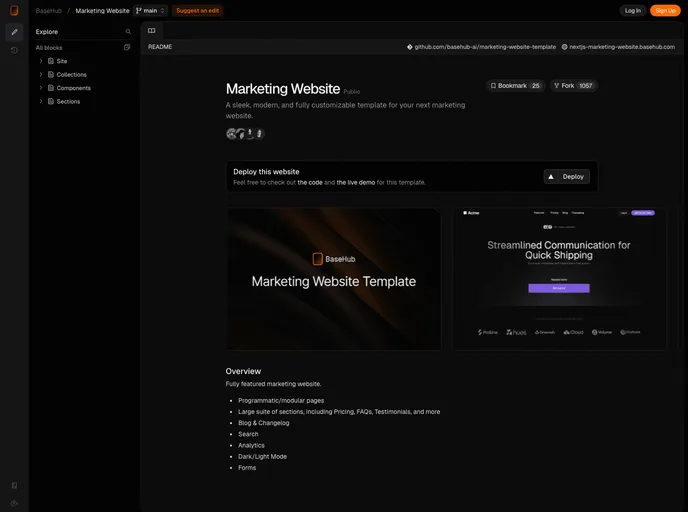This screenshot has width=688, height=512.
Task: Open 'the live demo' link
Action: click(x=355, y=183)
